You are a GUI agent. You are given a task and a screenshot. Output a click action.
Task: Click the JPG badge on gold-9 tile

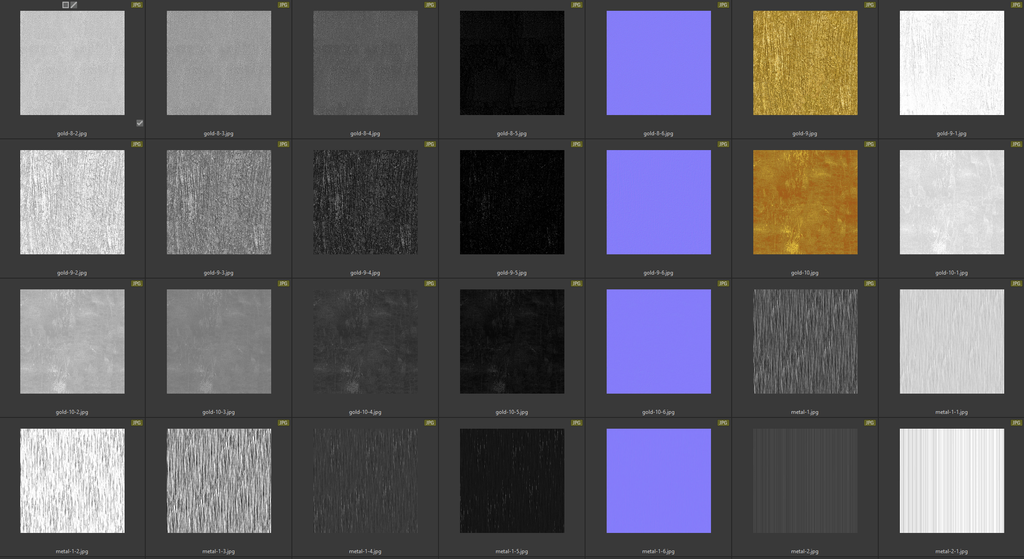pyautogui.click(x=870, y=5)
